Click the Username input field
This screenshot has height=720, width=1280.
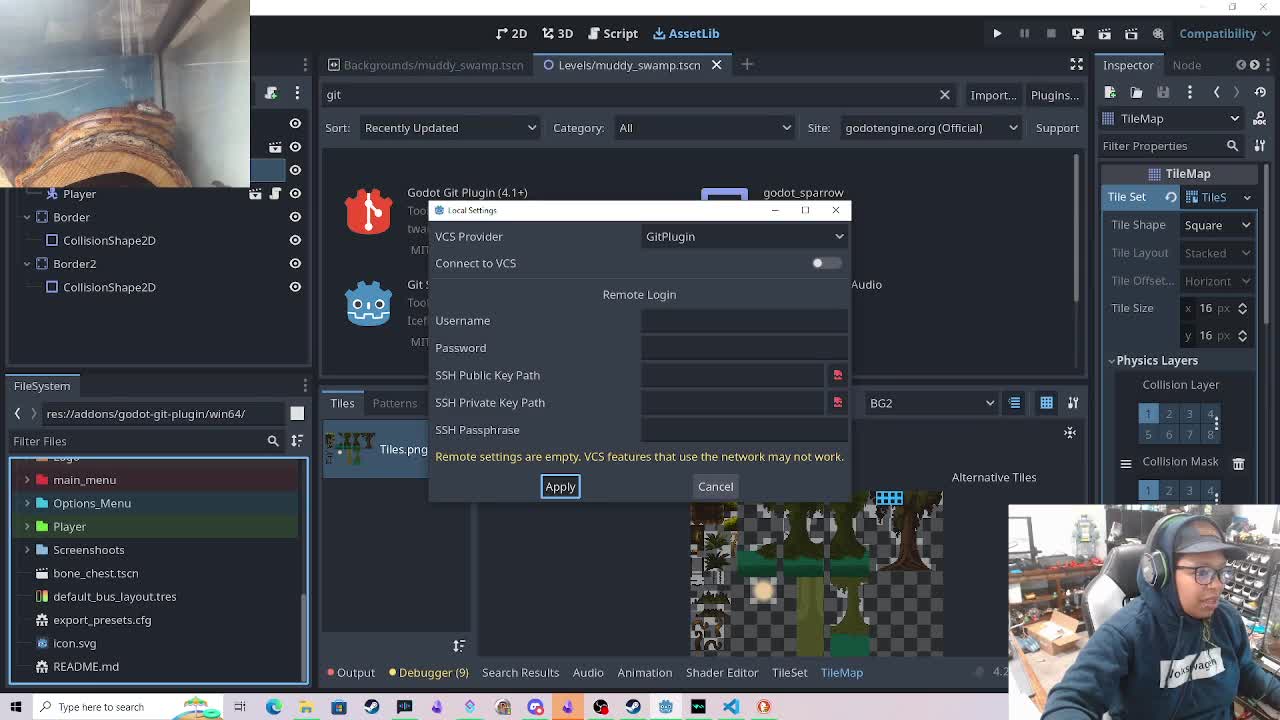(x=744, y=321)
